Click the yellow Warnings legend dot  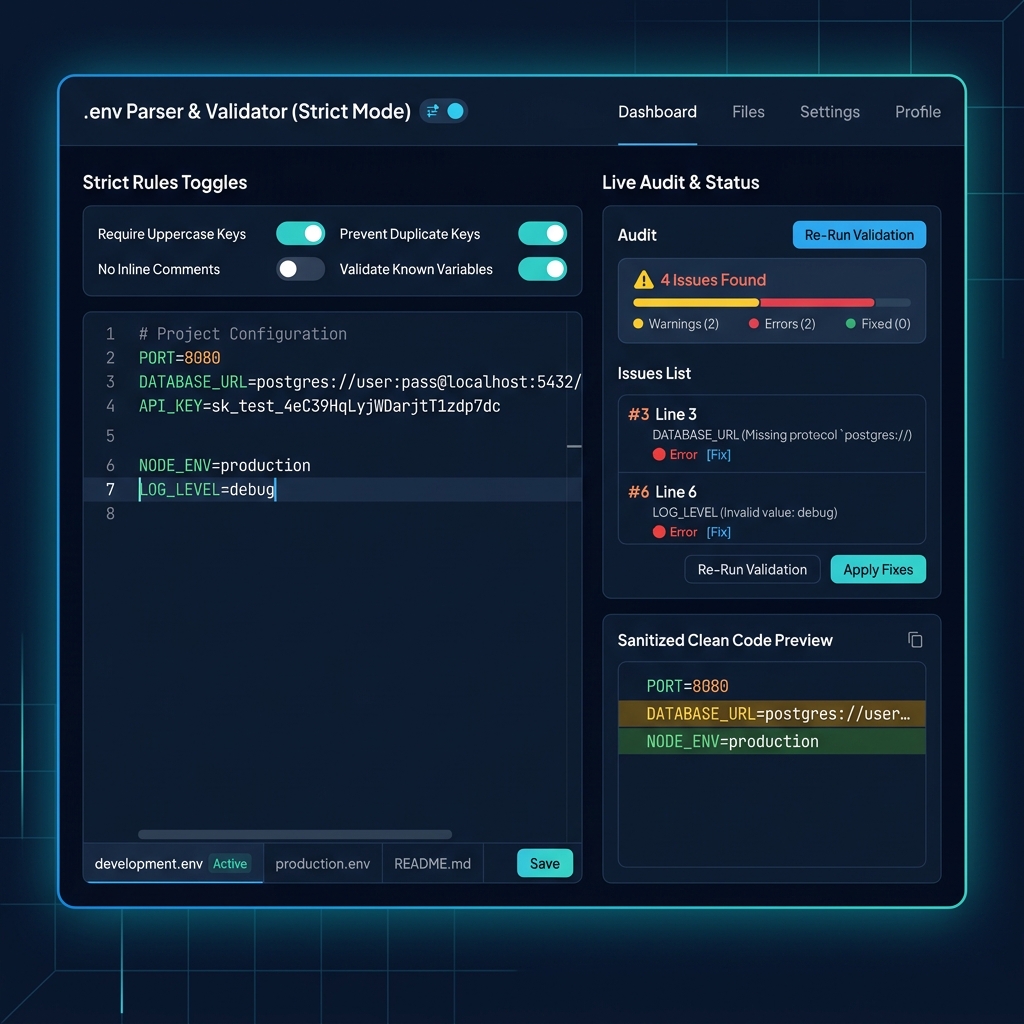[x=638, y=324]
